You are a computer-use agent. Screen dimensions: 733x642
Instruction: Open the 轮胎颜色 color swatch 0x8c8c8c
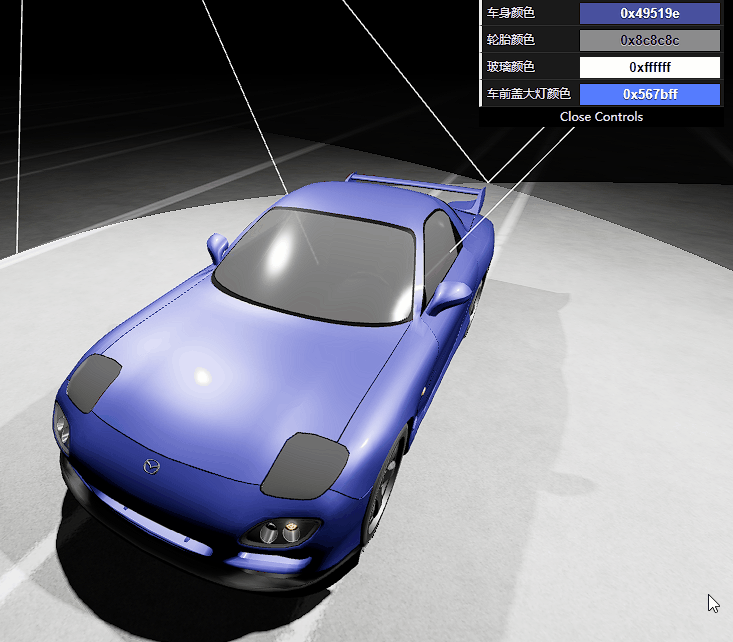click(x=650, y=40)
